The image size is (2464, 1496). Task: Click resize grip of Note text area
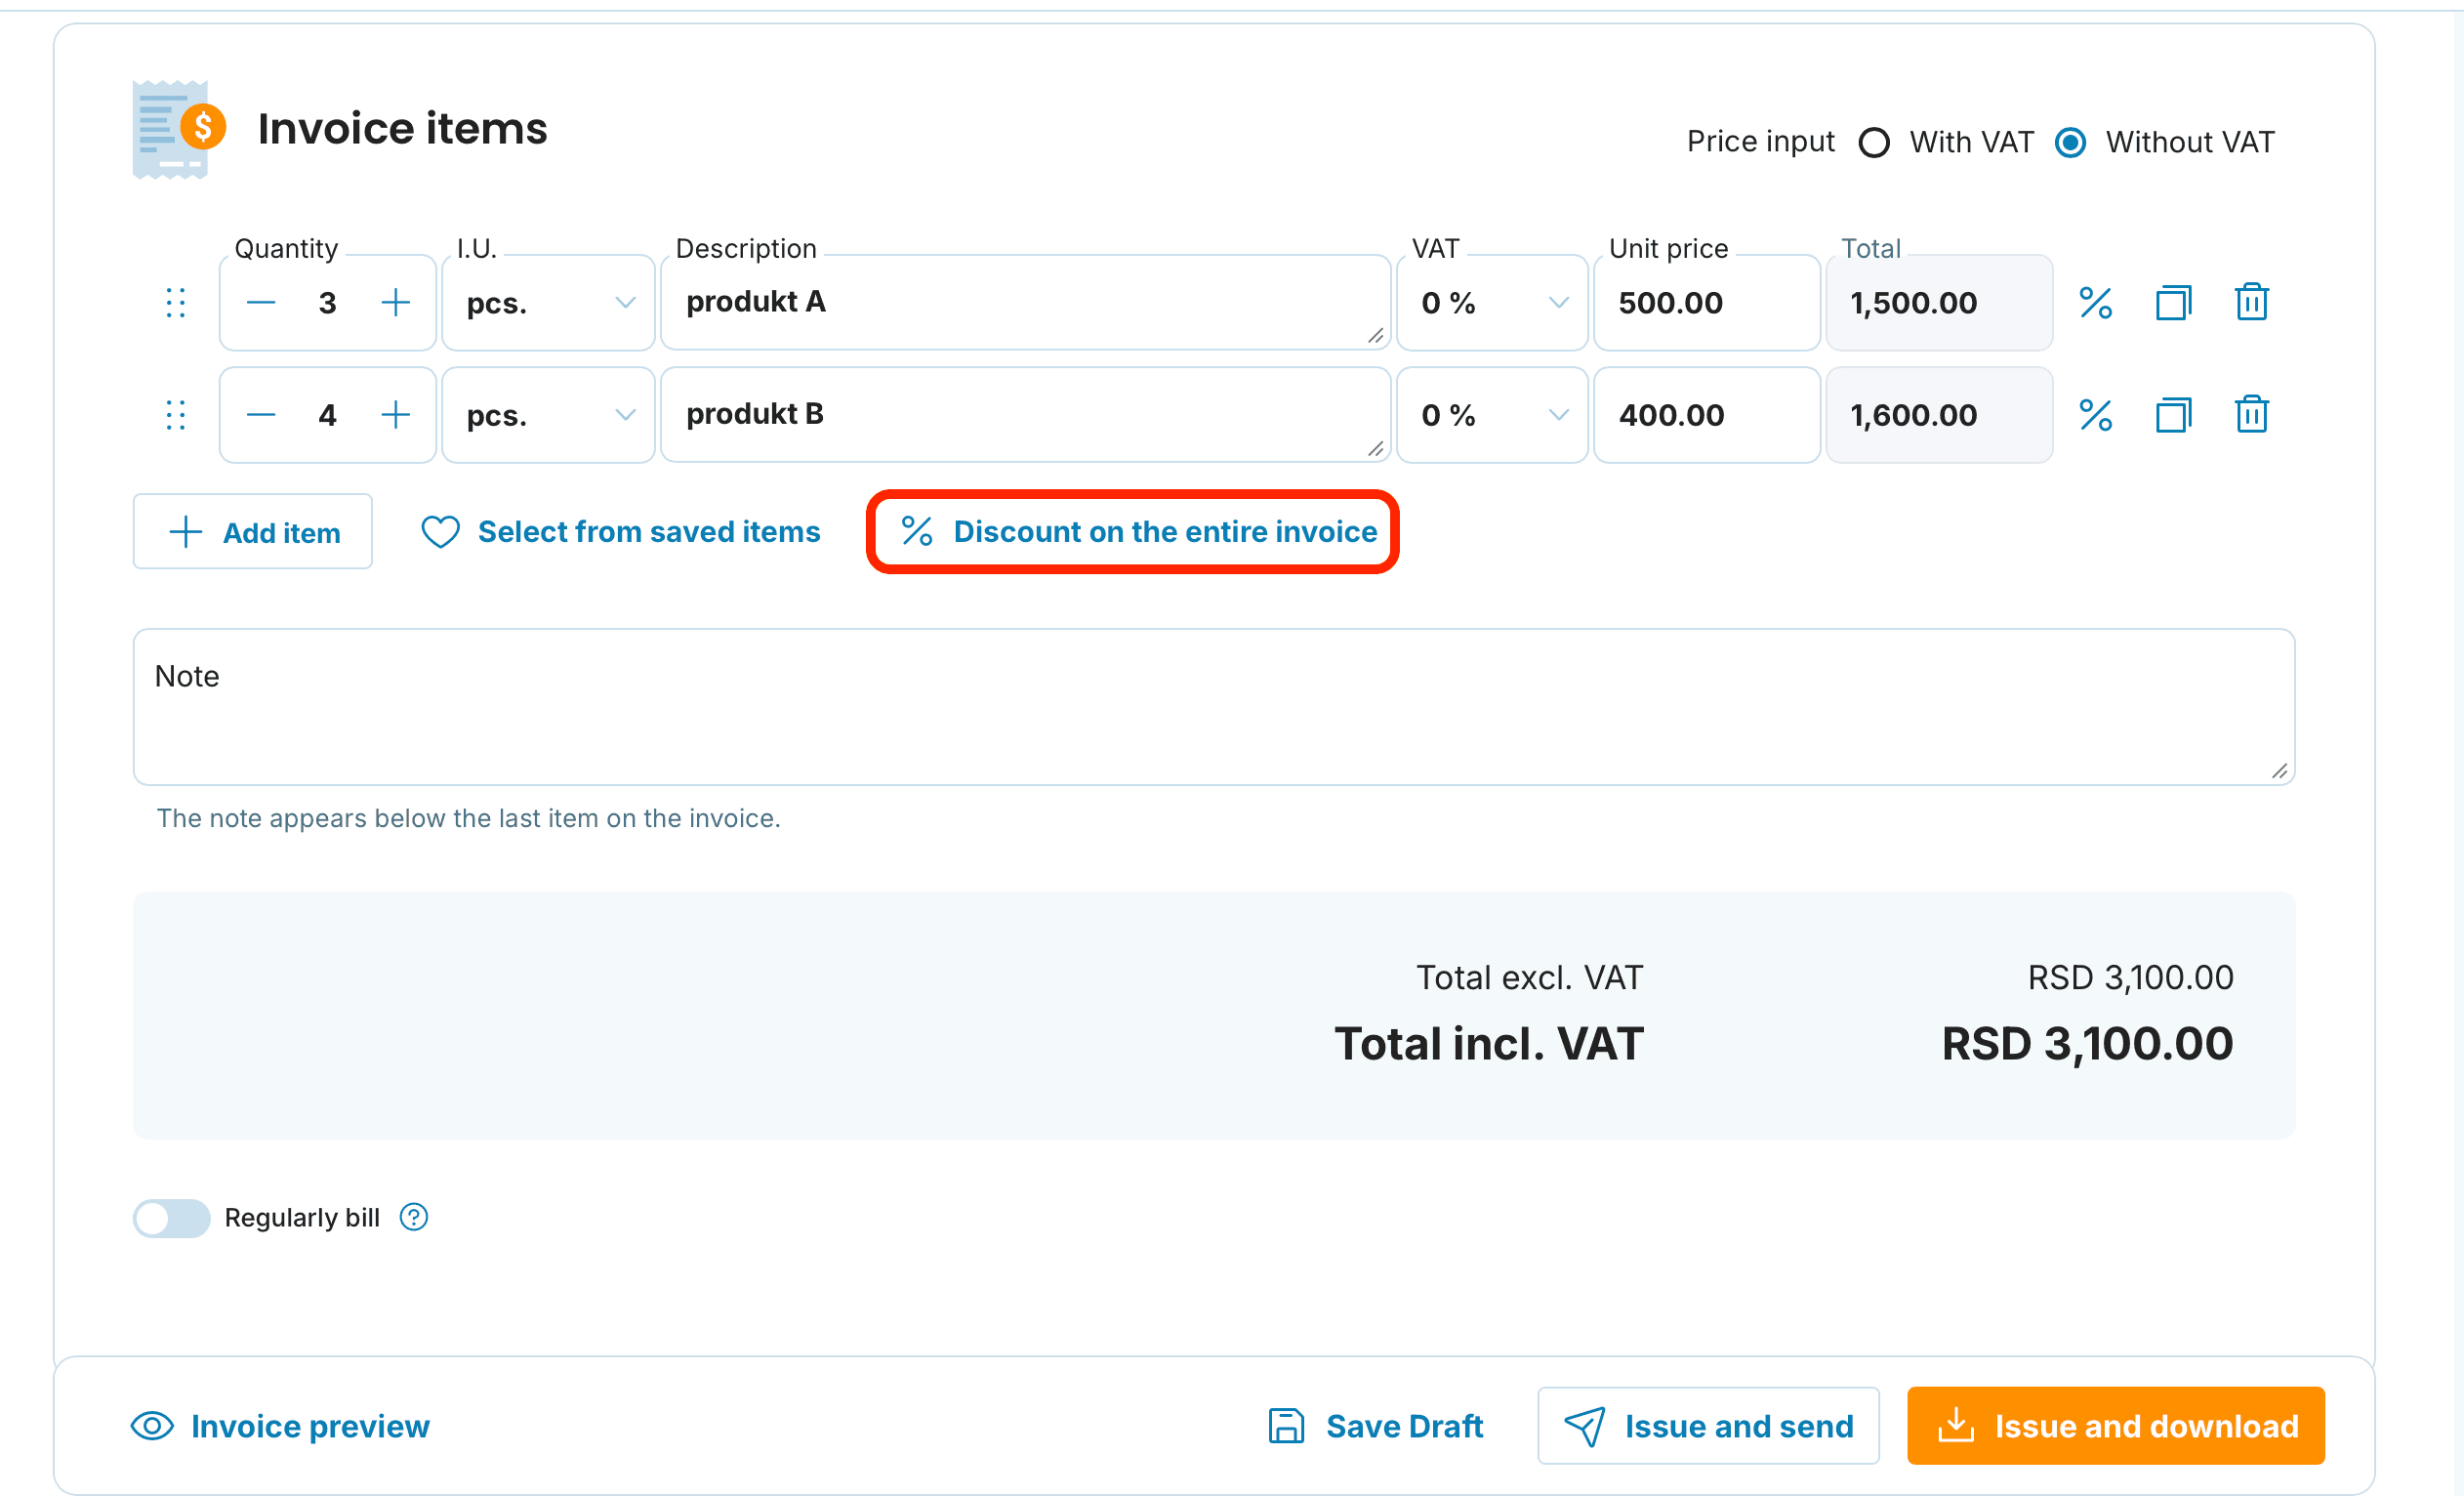pos(2279,770)
